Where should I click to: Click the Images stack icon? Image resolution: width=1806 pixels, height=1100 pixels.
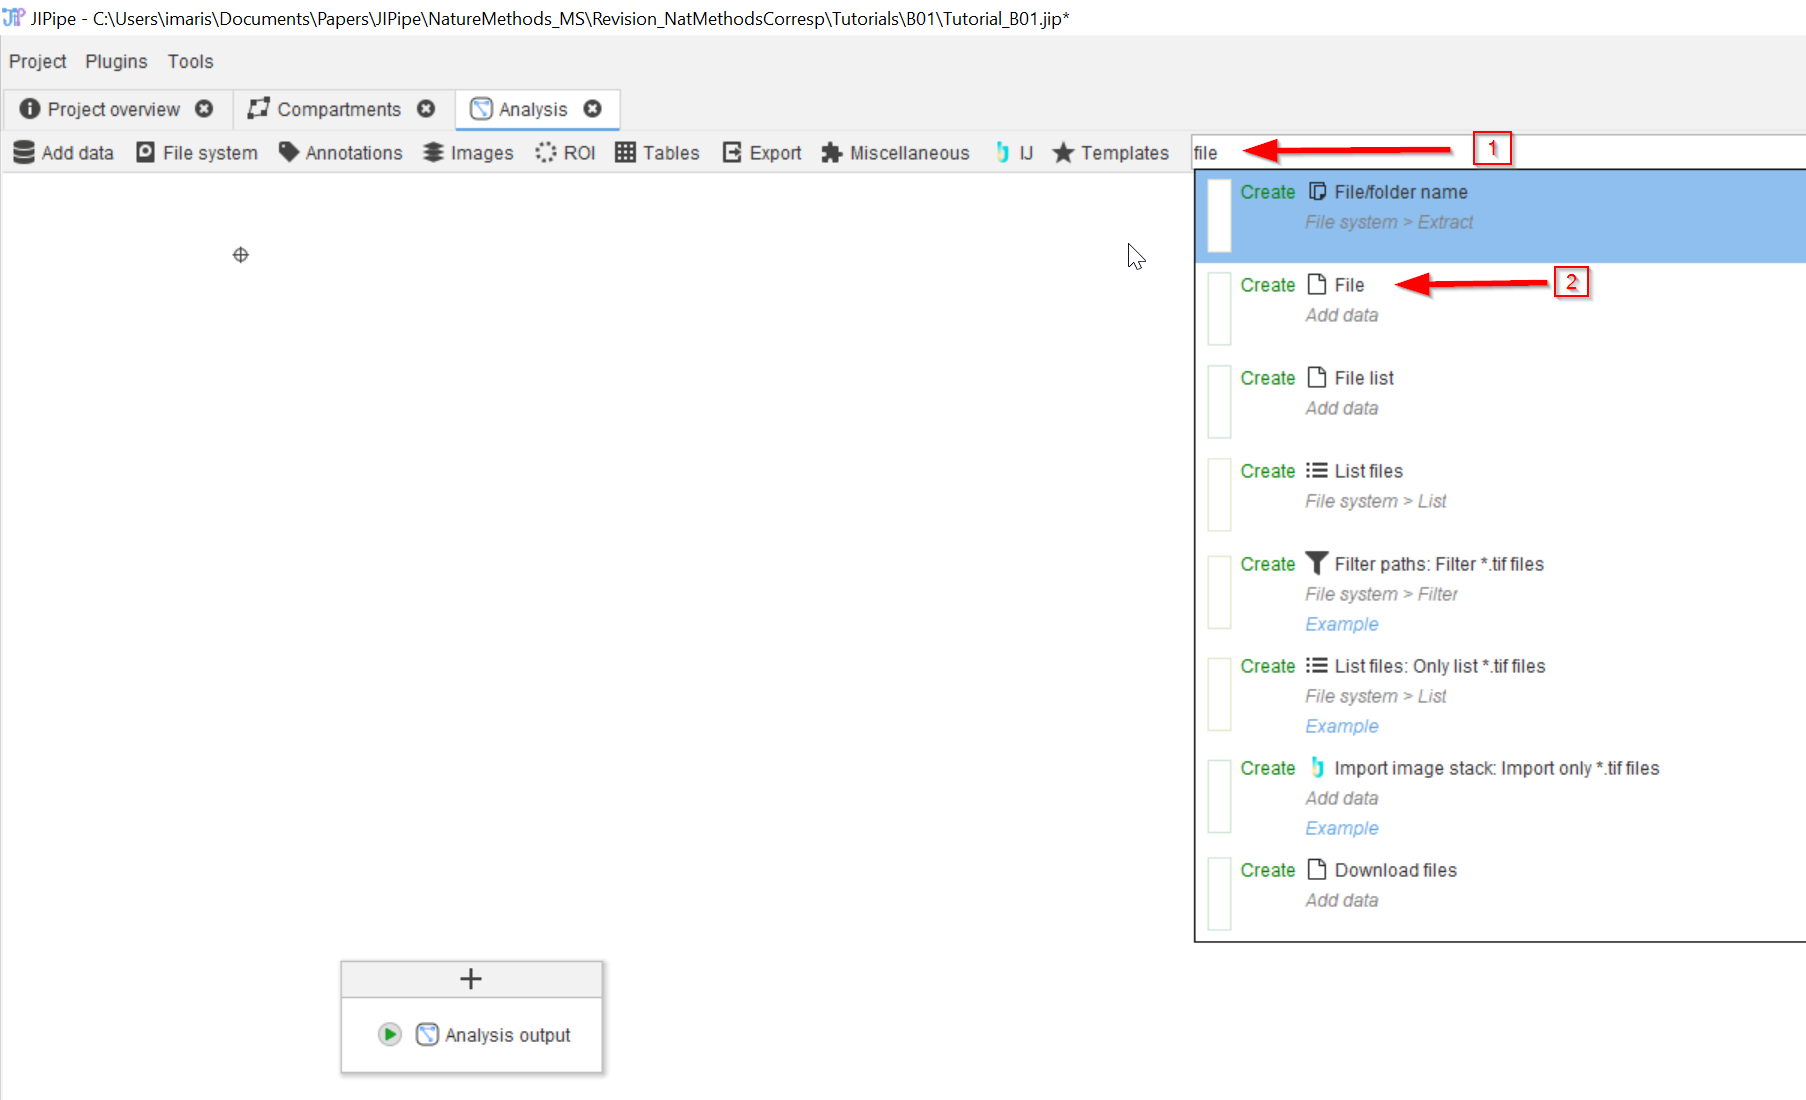433,152
